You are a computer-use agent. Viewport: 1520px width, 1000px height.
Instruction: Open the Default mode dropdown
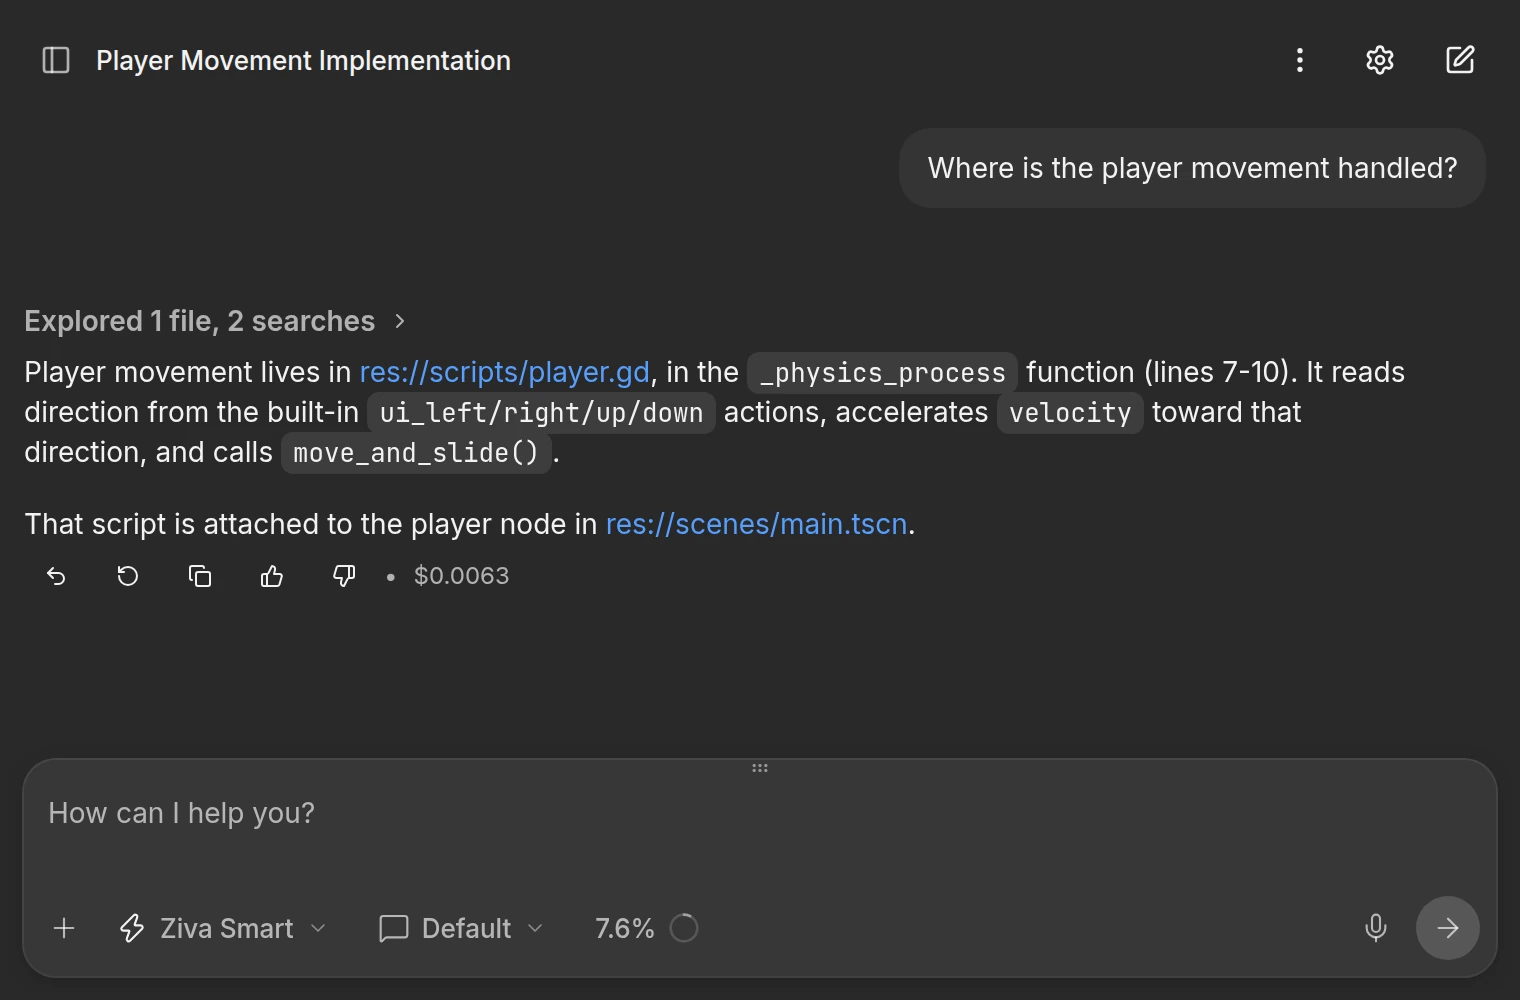[461, 928]
